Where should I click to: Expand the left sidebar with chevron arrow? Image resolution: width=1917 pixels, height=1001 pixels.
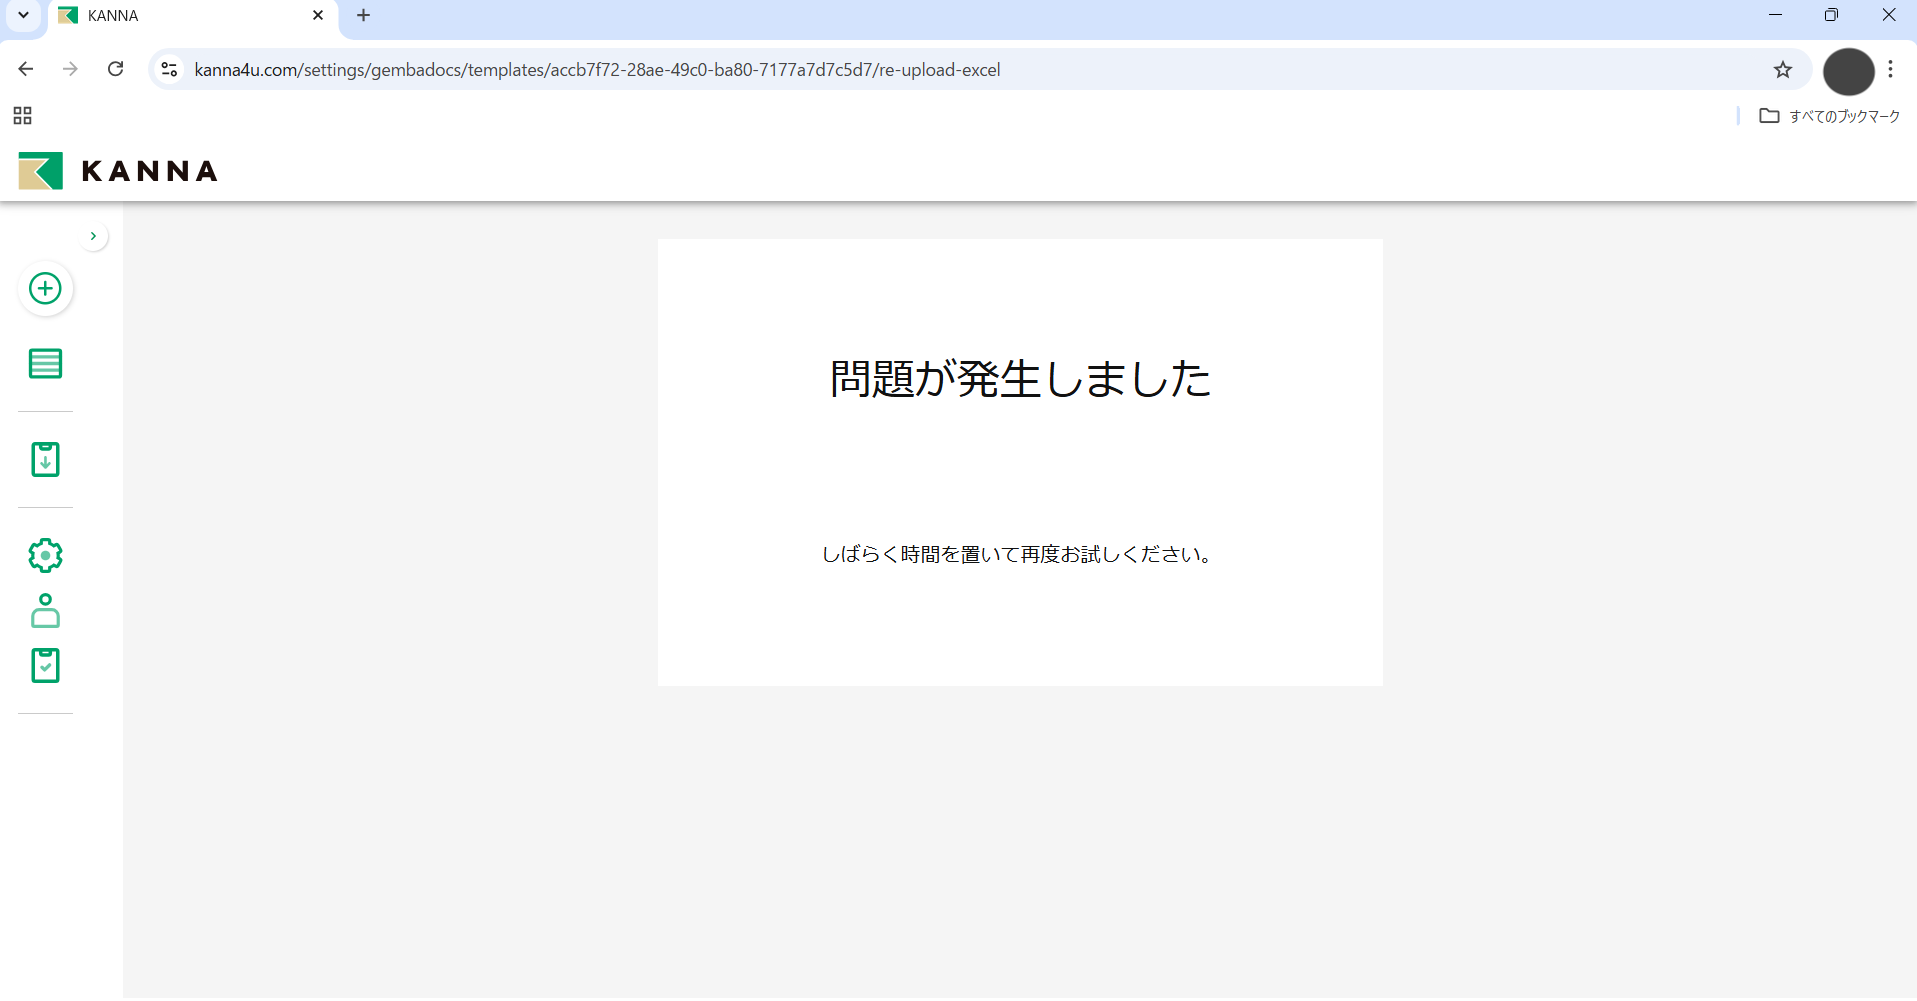(x=93, y=237)
